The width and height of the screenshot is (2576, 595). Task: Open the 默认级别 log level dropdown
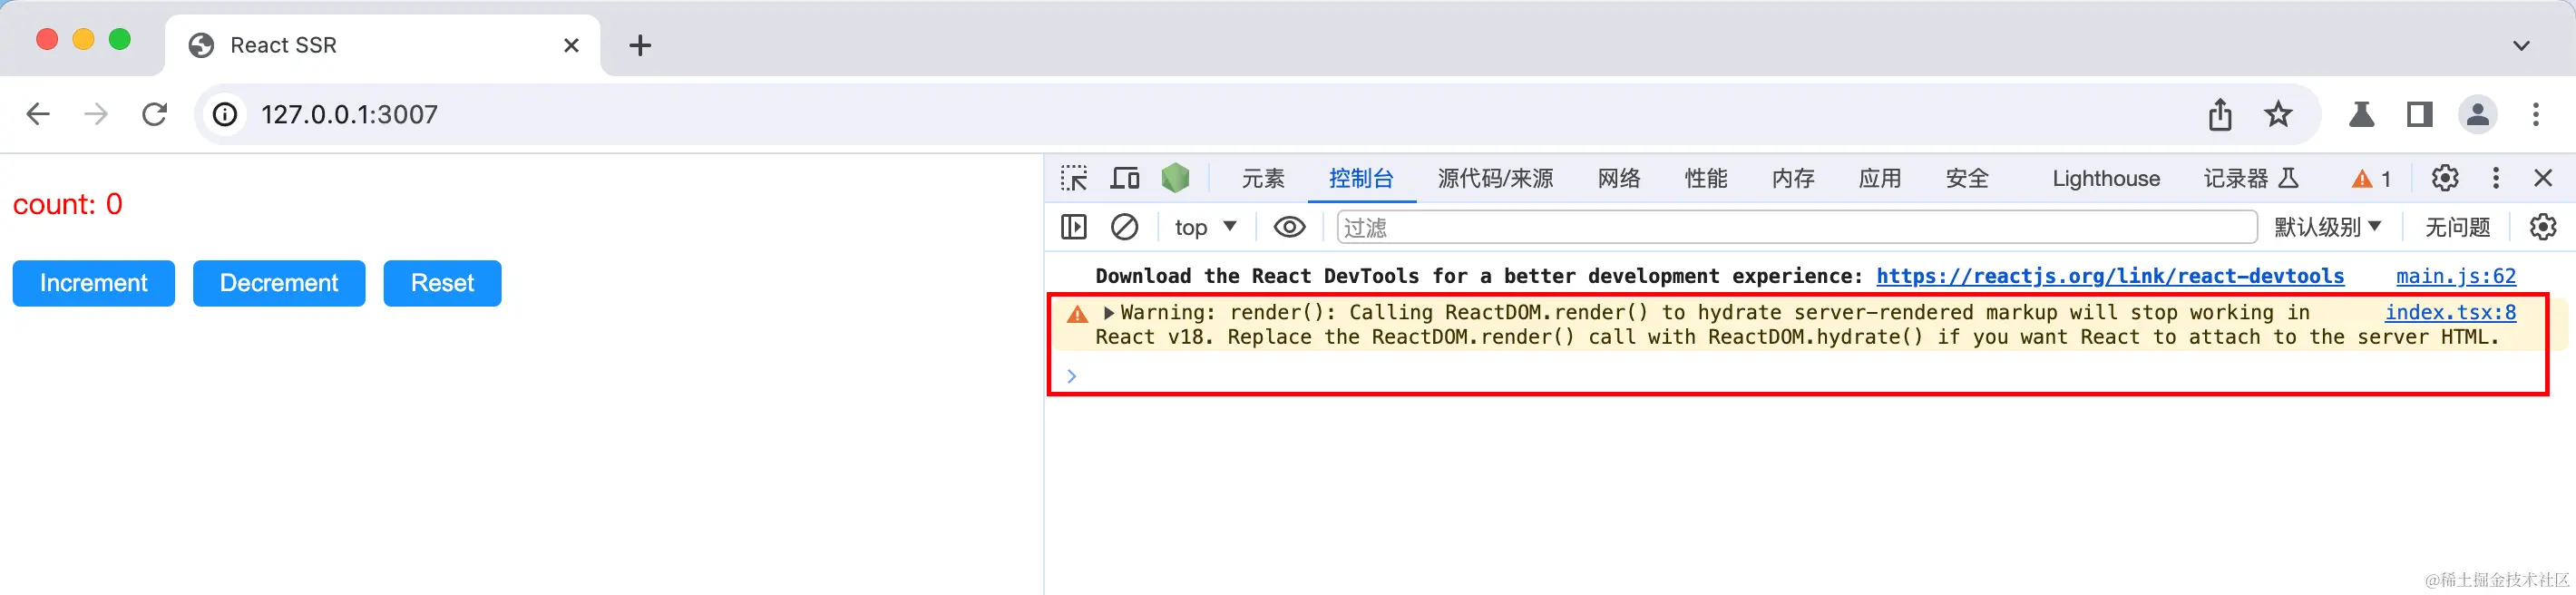click(x=2327, y=227)
